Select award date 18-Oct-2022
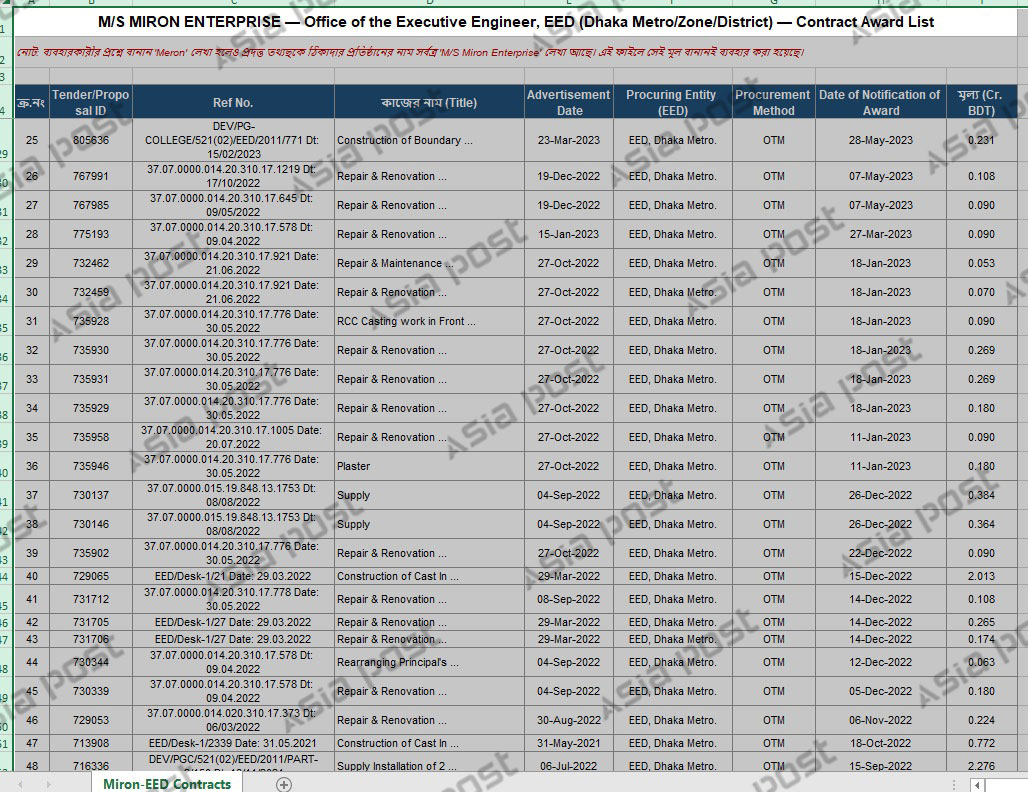Image resolution: width=1028 pixels, height=792 pixels. point(880,743)
